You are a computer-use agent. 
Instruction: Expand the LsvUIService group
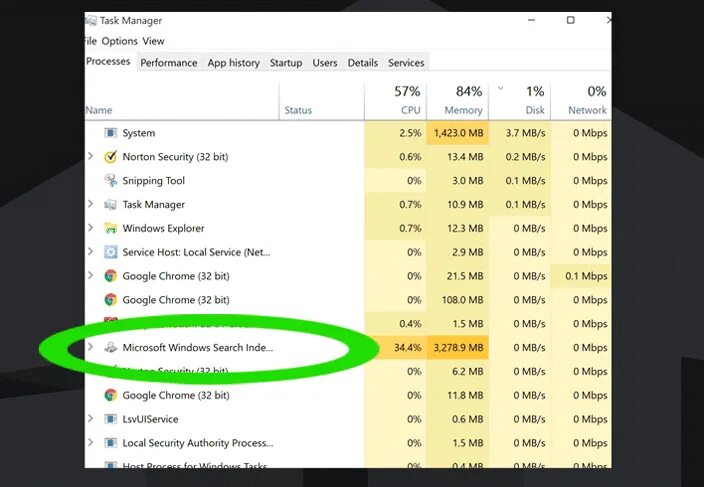pos(91,418)
